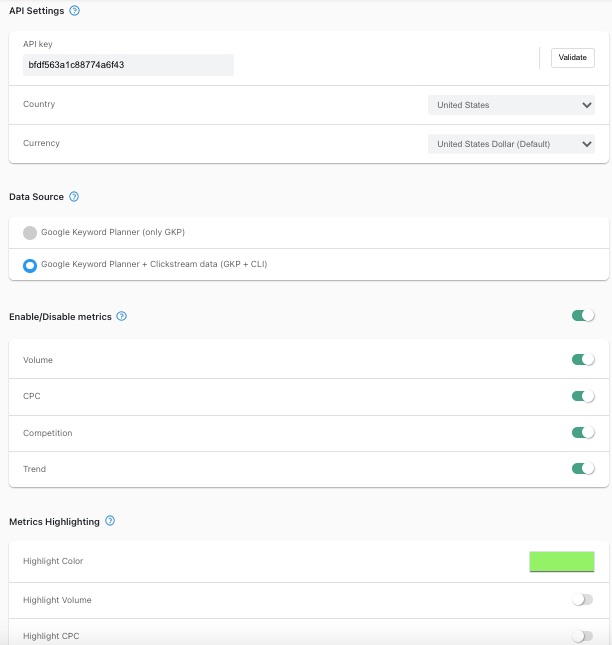The height and width of the screenshot is (645, 612).
Task: Click the Country dropdown chevron arrow
Action: pos(586,105)
